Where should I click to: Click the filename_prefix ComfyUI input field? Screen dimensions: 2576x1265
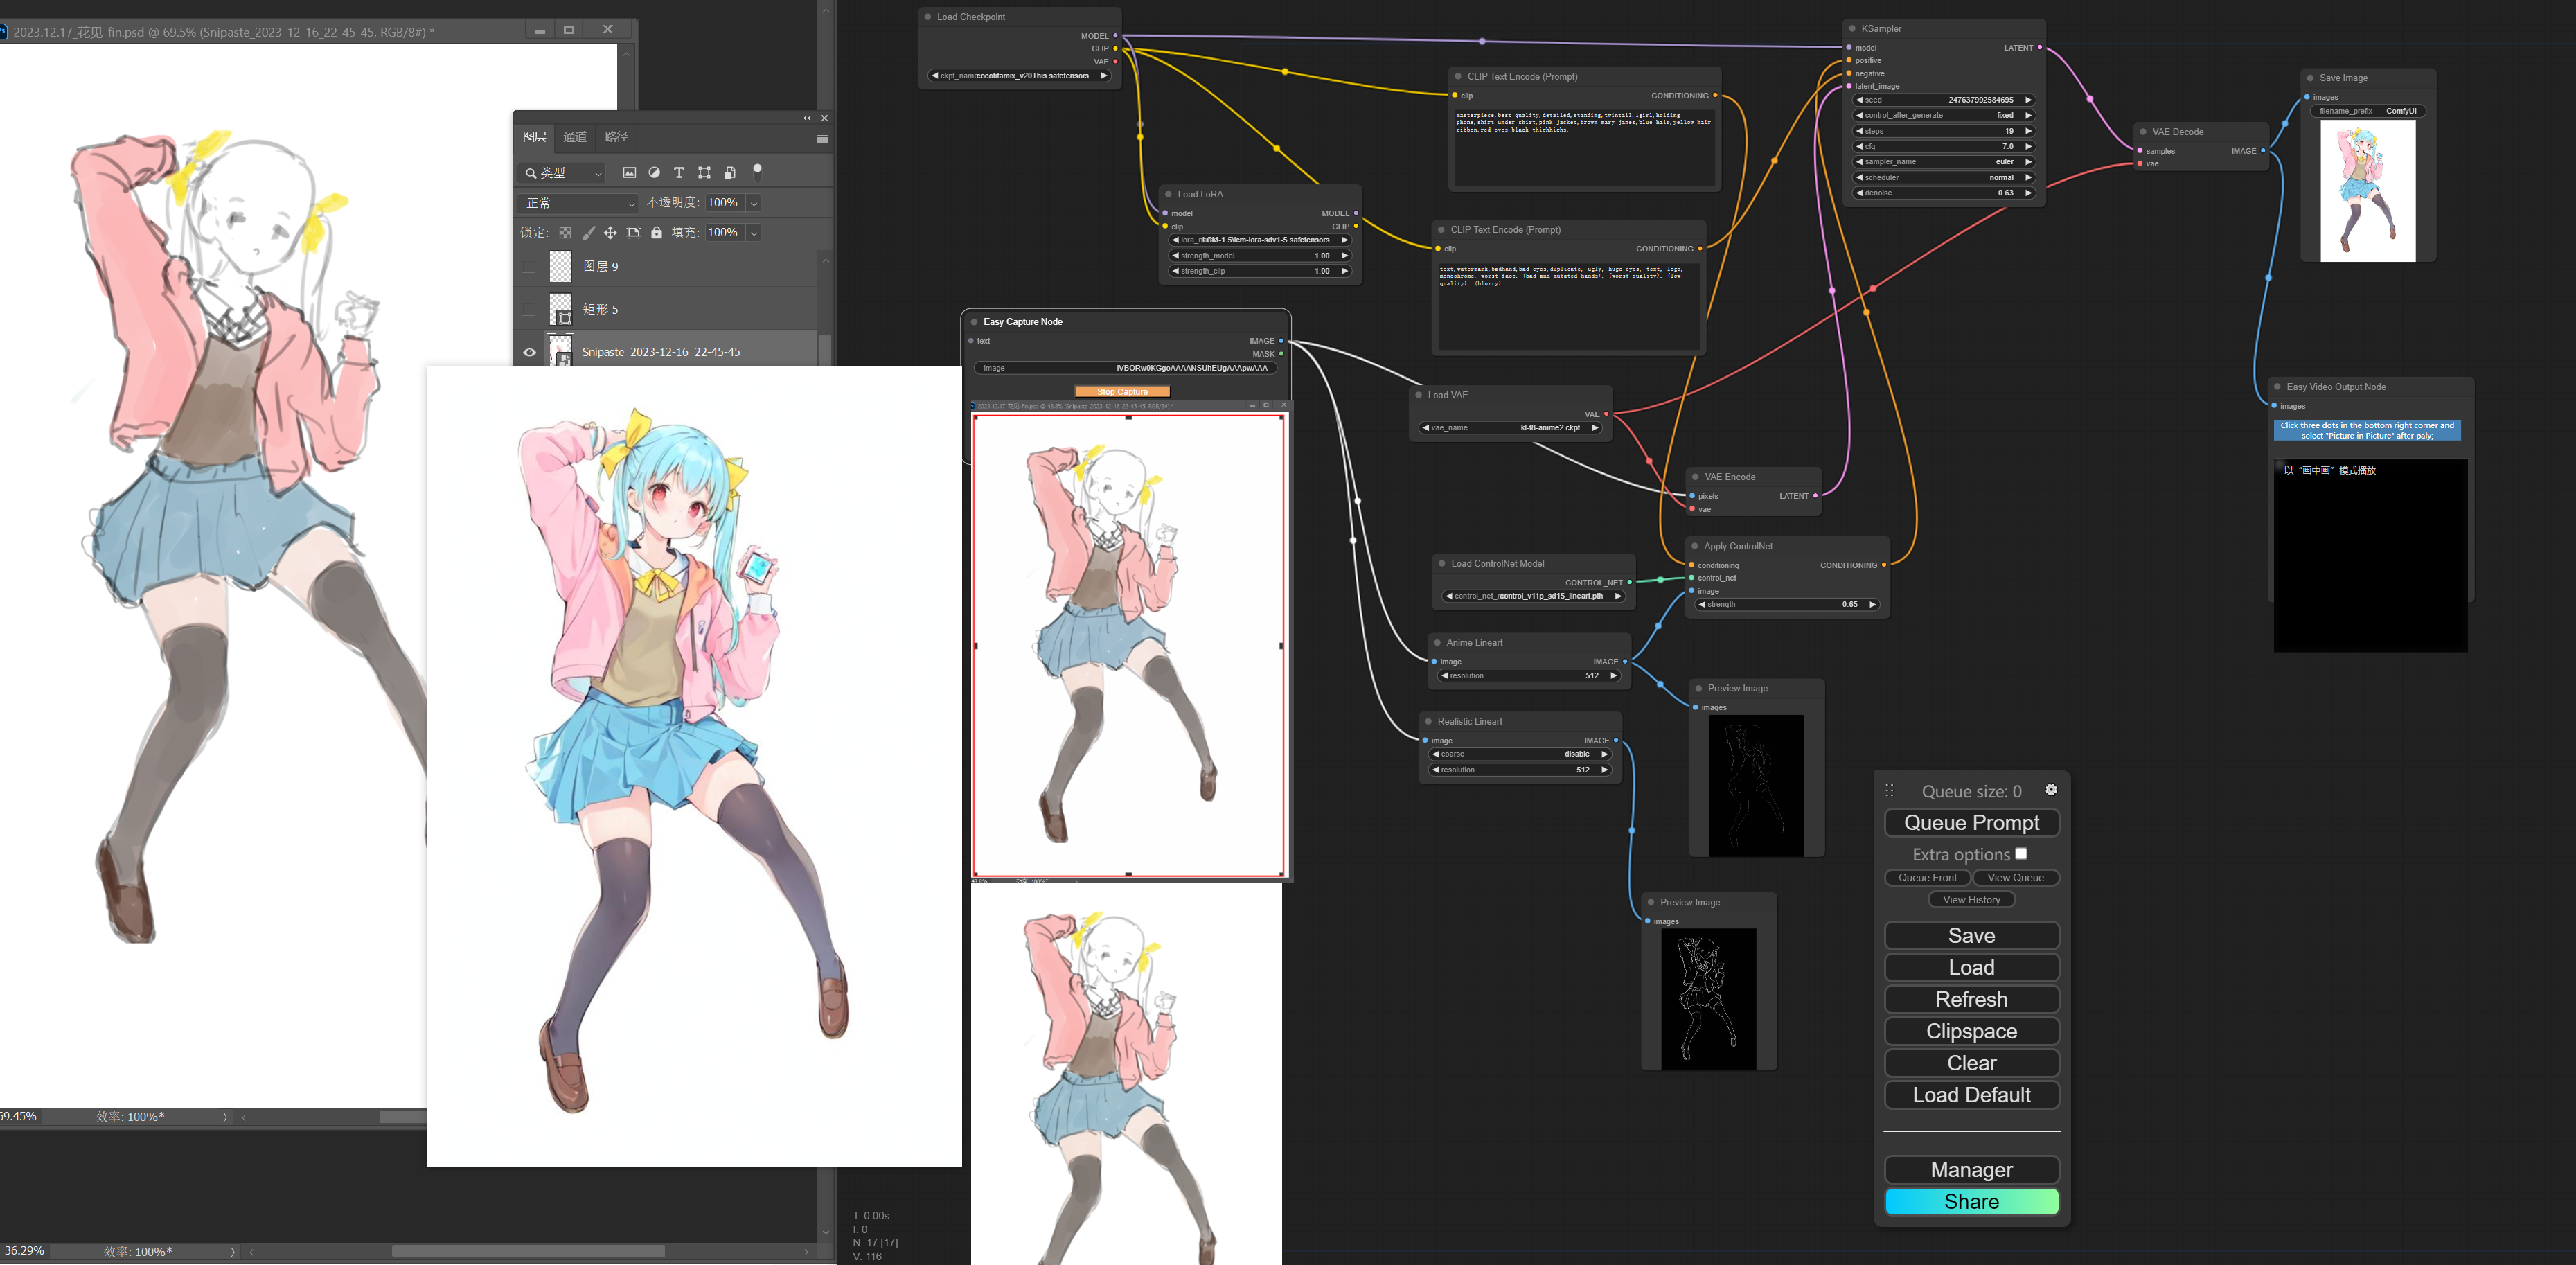pos(2368,111)
